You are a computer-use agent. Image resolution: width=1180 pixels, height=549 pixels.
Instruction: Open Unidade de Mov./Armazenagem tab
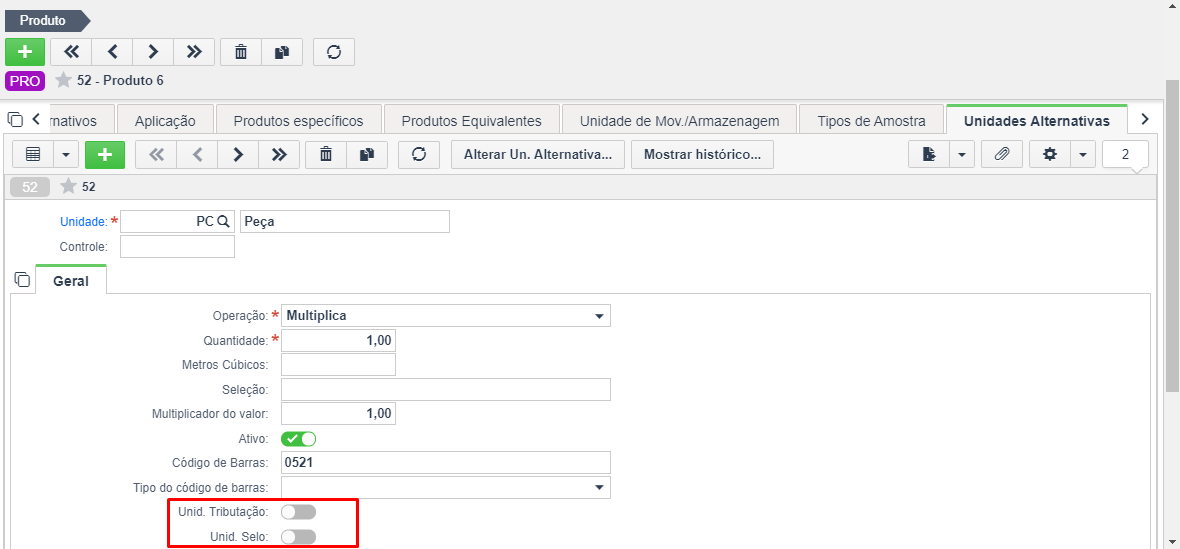[x=679, y=120]
